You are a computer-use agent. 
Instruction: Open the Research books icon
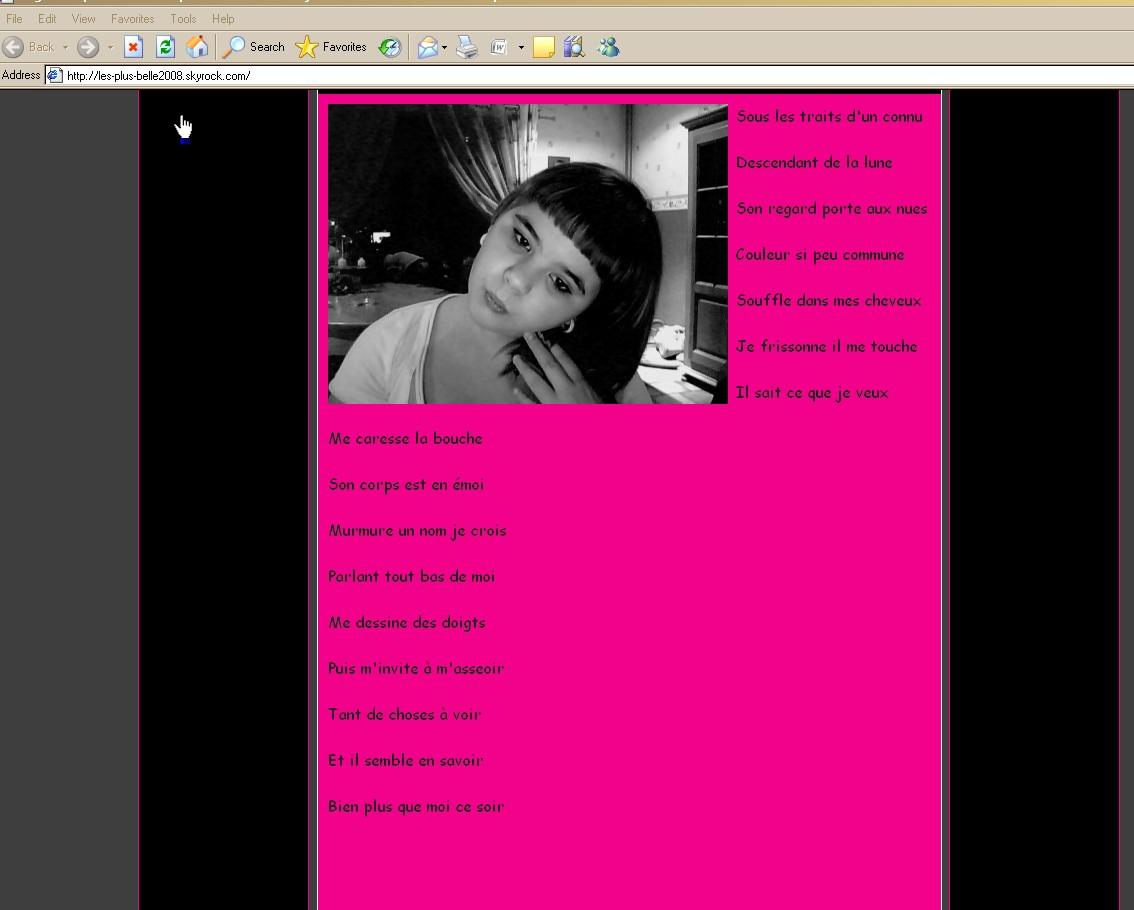(x=574, y=48)
